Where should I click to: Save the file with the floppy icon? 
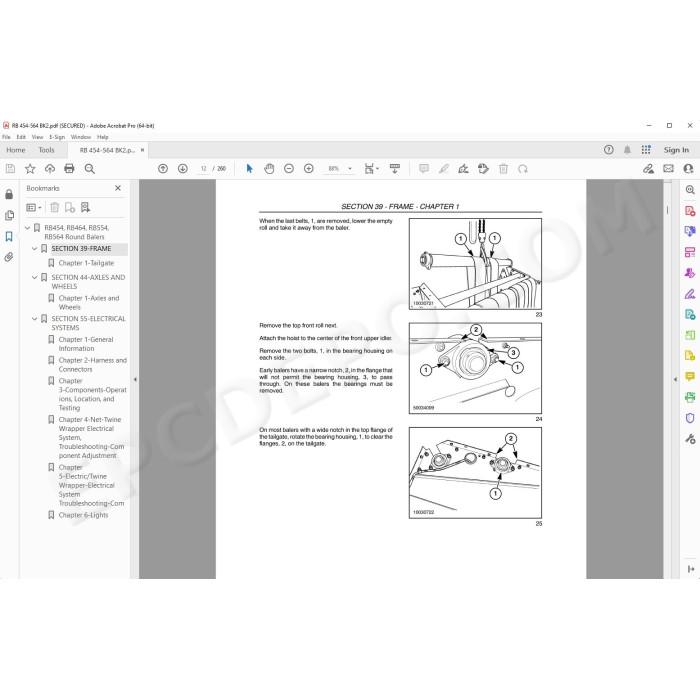click(10, 169)
